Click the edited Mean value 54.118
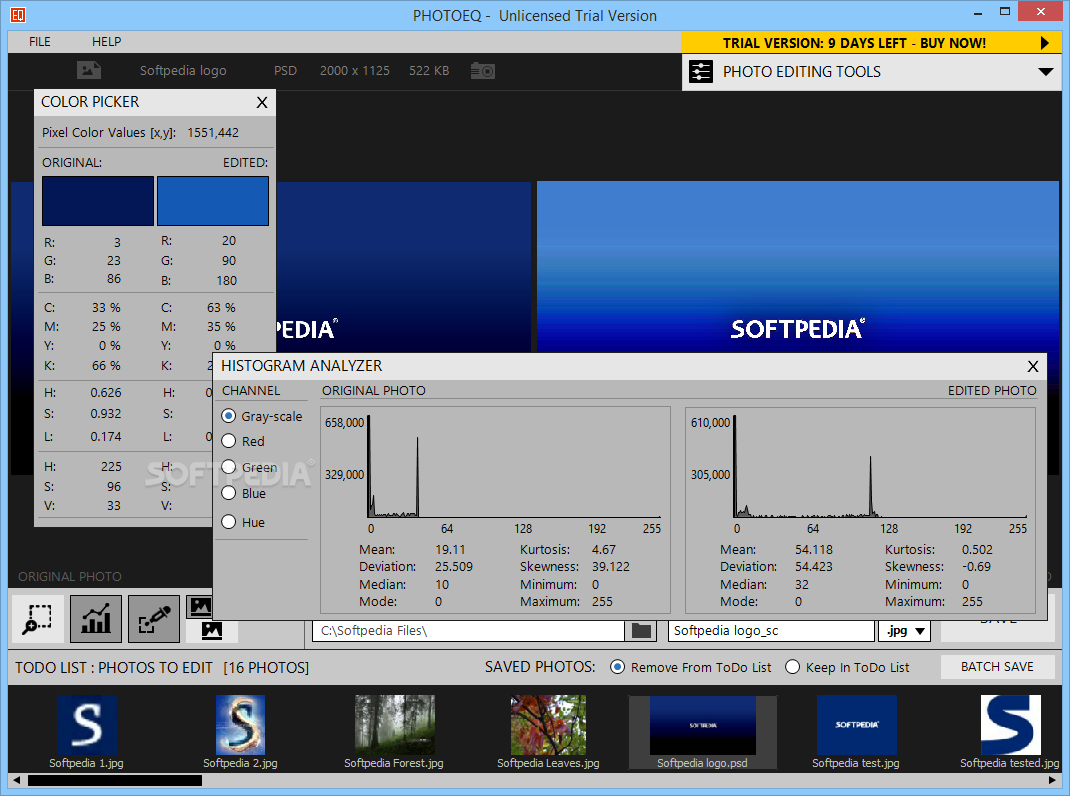Image resolution: width=1070 pixels, height=796 pixels. coord(813,550)
